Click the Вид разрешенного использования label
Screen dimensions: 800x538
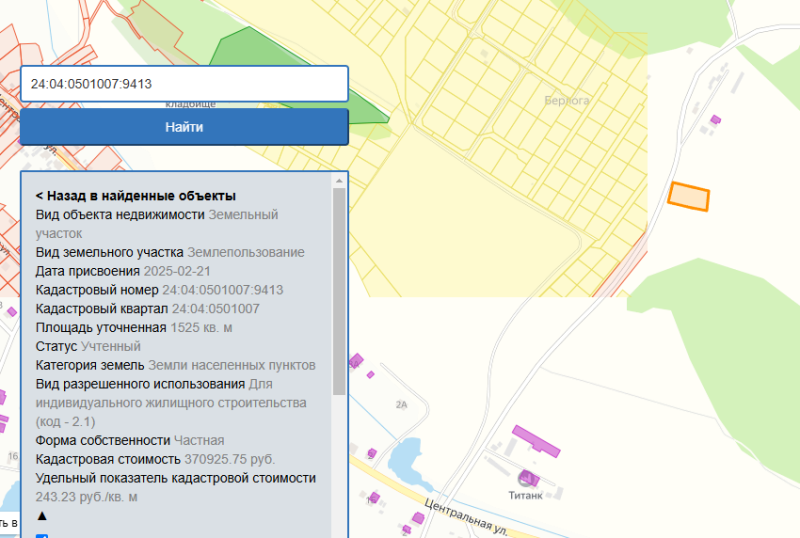click(x=140, y=384)
